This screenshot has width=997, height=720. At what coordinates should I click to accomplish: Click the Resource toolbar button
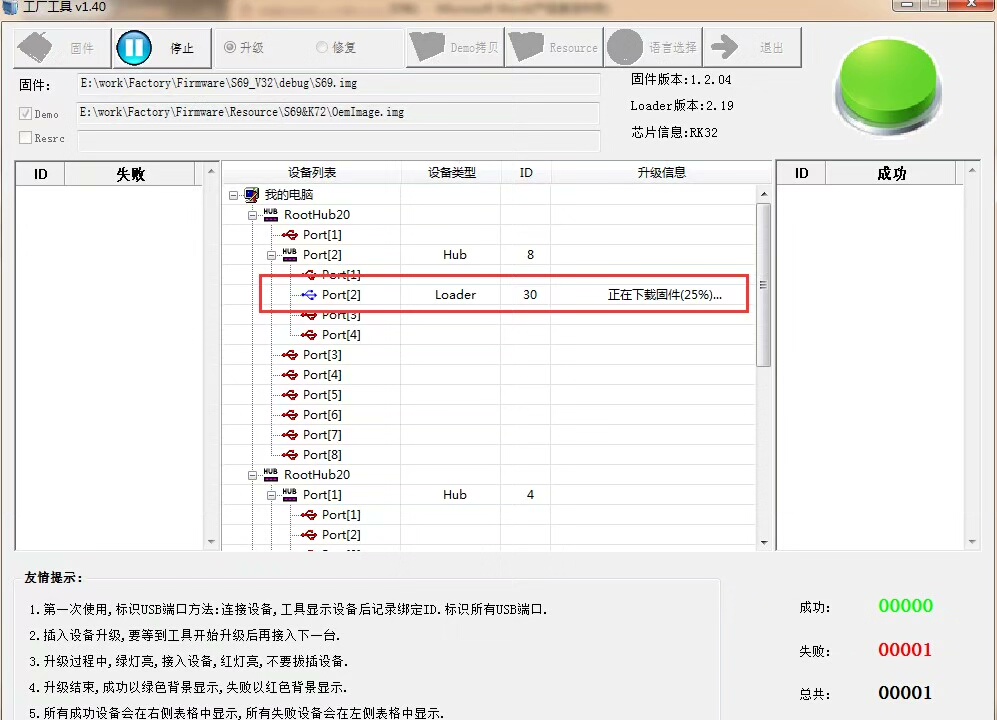coord(554,48)
